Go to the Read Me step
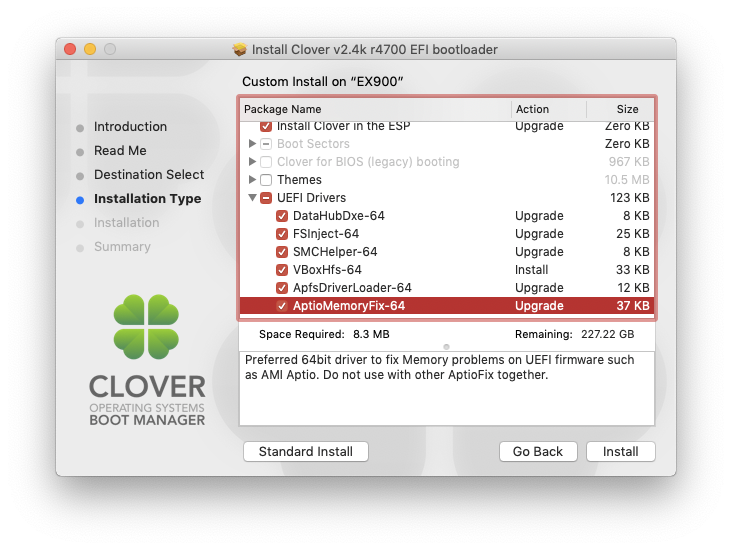 point(120,151)
